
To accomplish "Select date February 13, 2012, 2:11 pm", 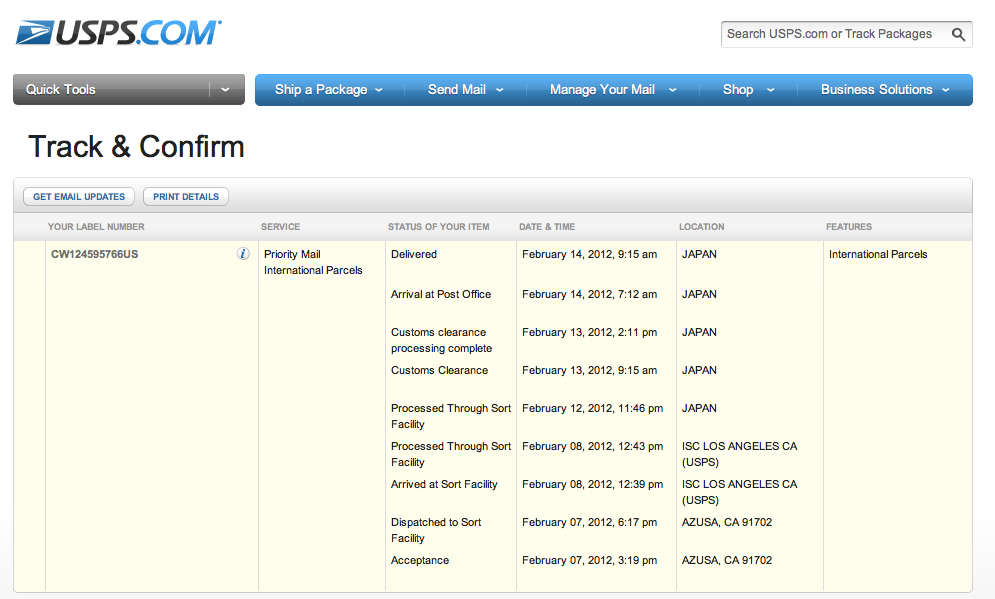I will click(590, 332).
